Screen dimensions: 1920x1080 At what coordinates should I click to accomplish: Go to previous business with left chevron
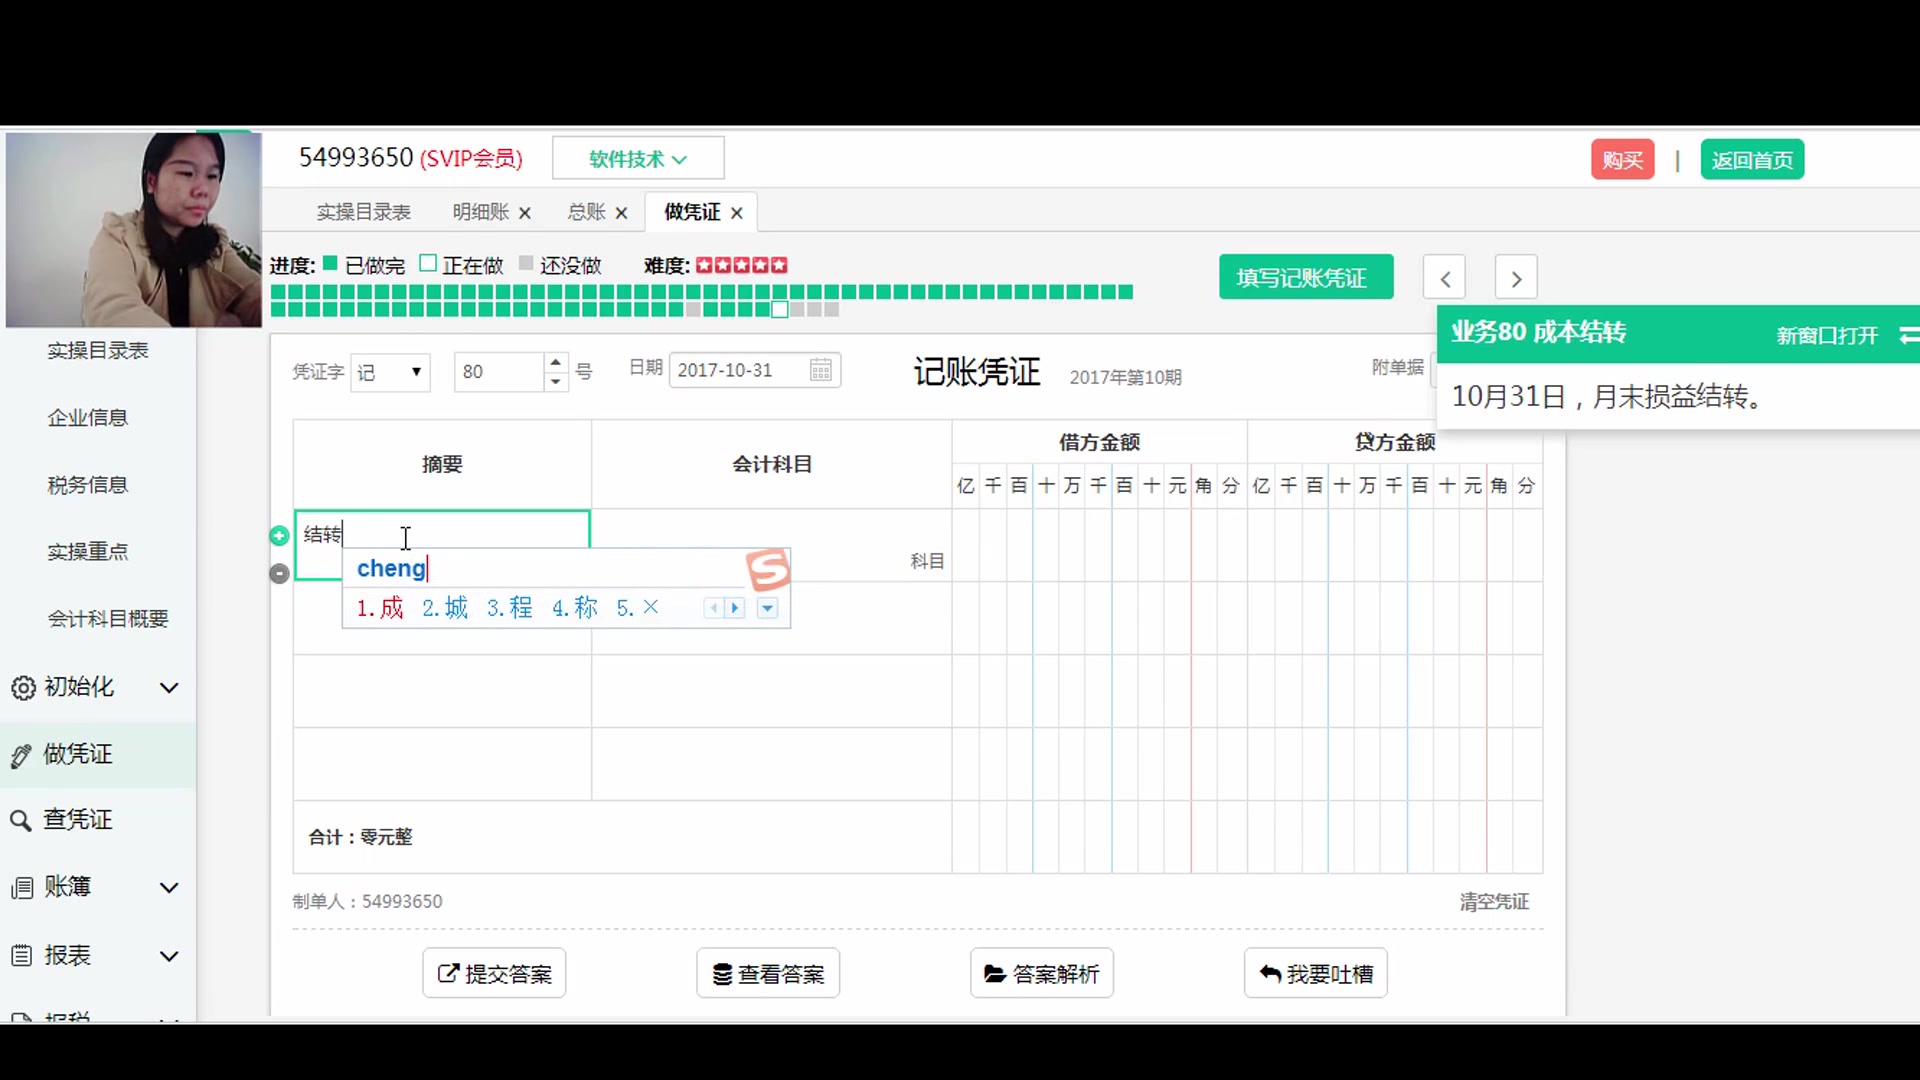[x=1444, y=278]
